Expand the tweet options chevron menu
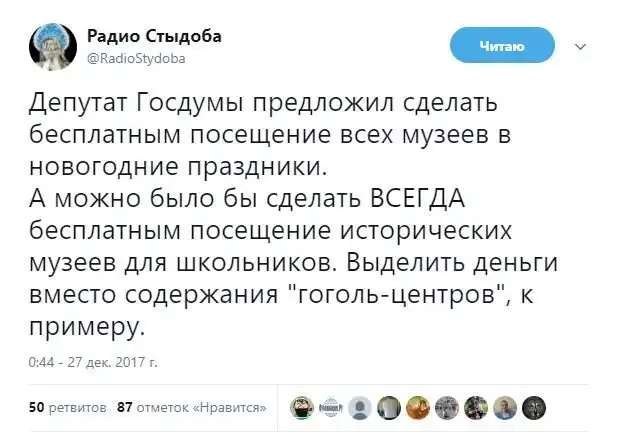Screen dimensions: 618x440 pos(581,46)
